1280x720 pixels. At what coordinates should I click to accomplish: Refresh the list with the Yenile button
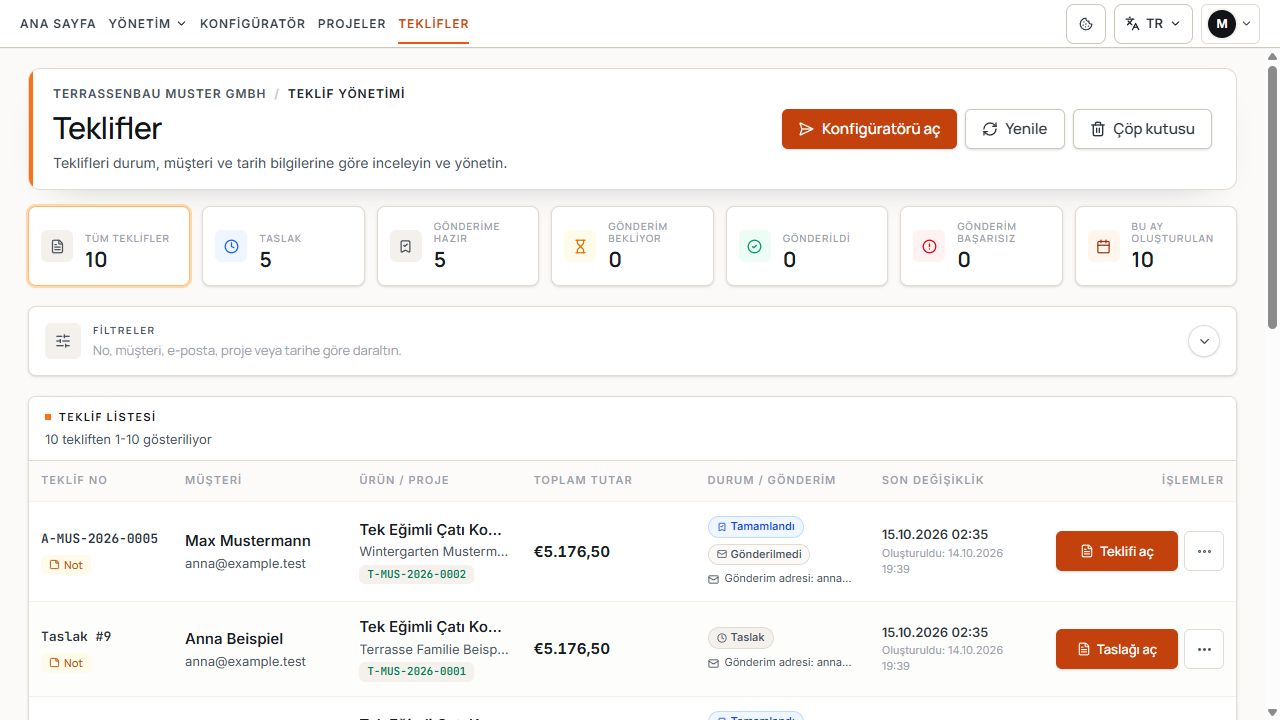(1015, 129)
